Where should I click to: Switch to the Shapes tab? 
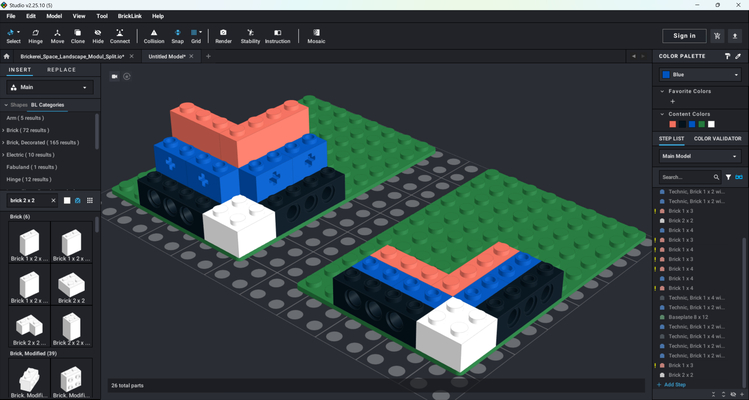[19, 105]
